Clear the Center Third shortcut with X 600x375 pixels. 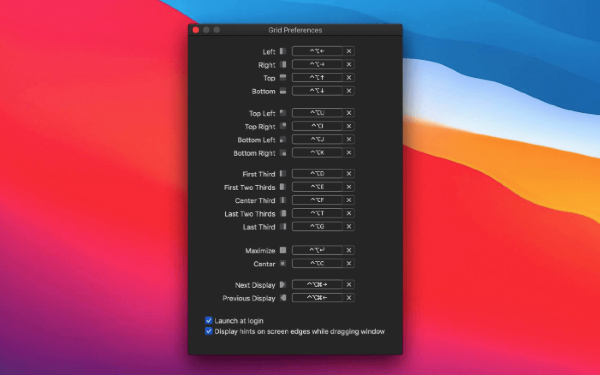click(x=349, y=200)
